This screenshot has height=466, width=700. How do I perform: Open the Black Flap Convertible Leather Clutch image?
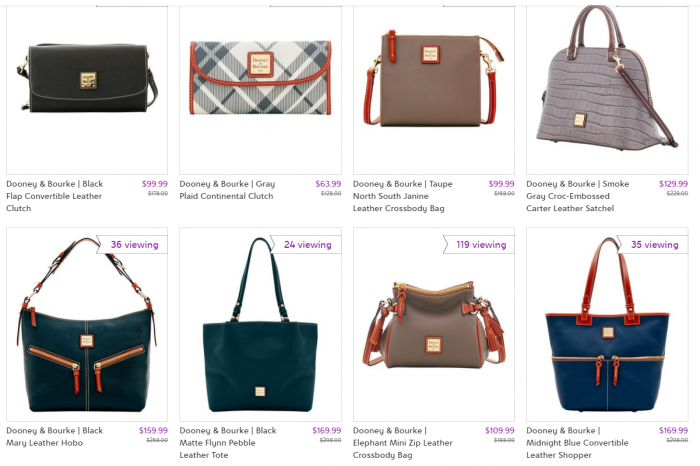[87, 78]
